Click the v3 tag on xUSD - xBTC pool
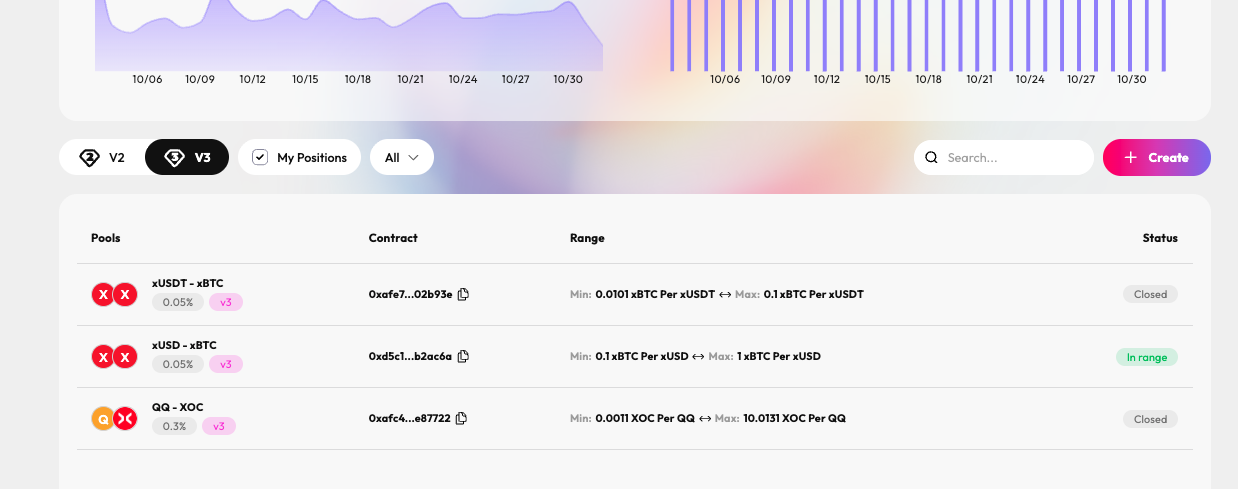The image size is (1238, 489). tap(226, 365)
